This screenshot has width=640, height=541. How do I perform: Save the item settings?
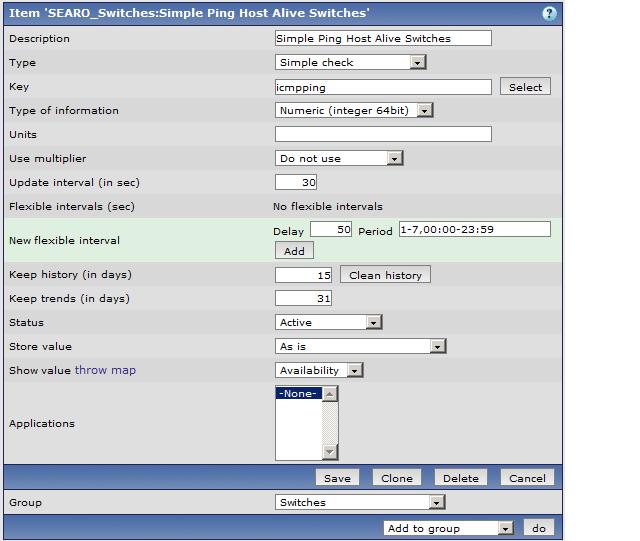(x=338, y=478)
